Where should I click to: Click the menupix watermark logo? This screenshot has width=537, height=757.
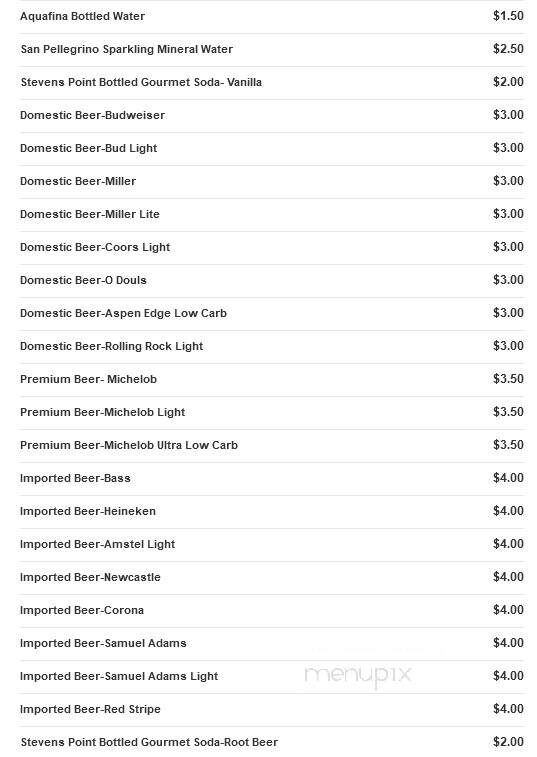(x=358, y=674)
